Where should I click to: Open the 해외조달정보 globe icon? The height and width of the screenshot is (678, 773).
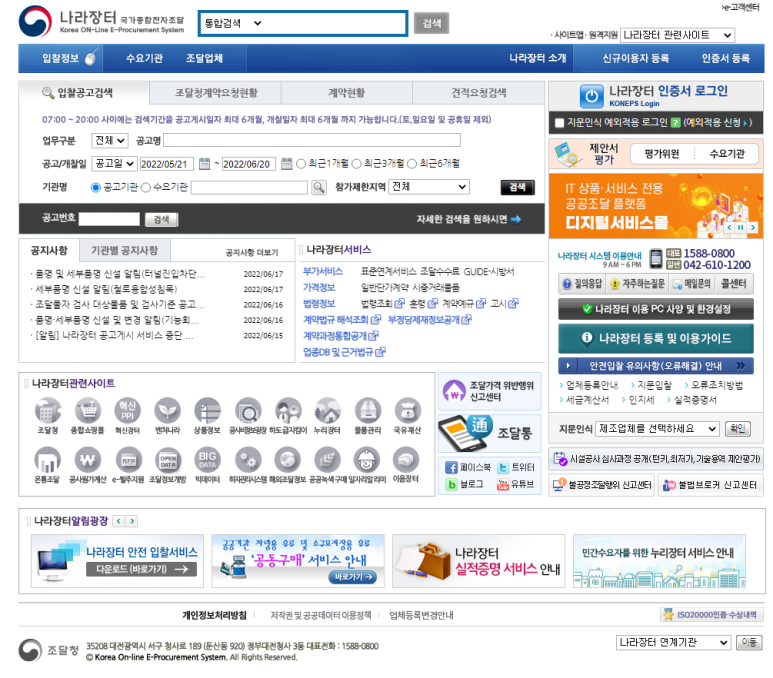click(288, 460)
